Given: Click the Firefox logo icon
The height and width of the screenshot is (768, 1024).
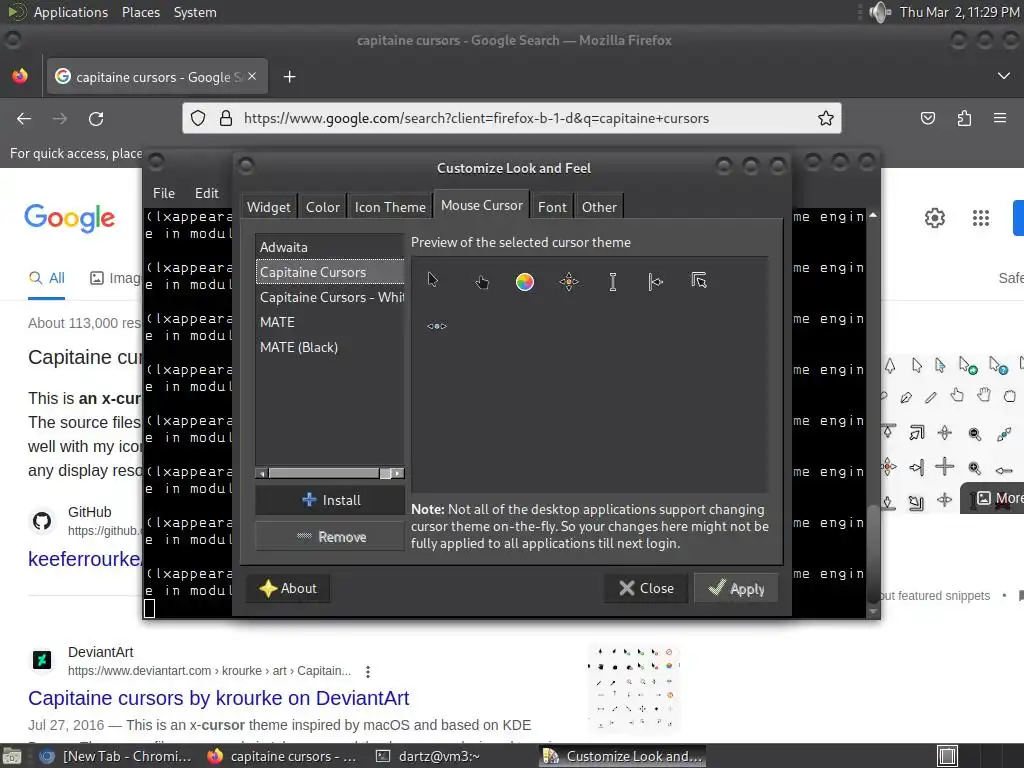Looking at the screenshot, I should (x=20, y=76).
